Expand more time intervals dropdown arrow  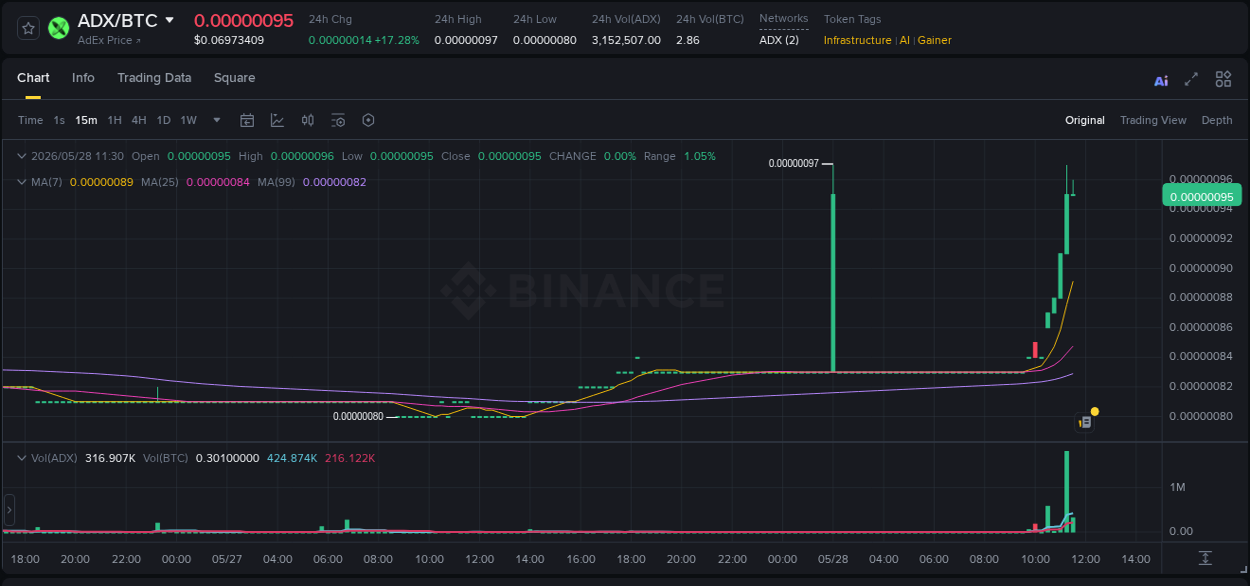click(x=217, y=120)
